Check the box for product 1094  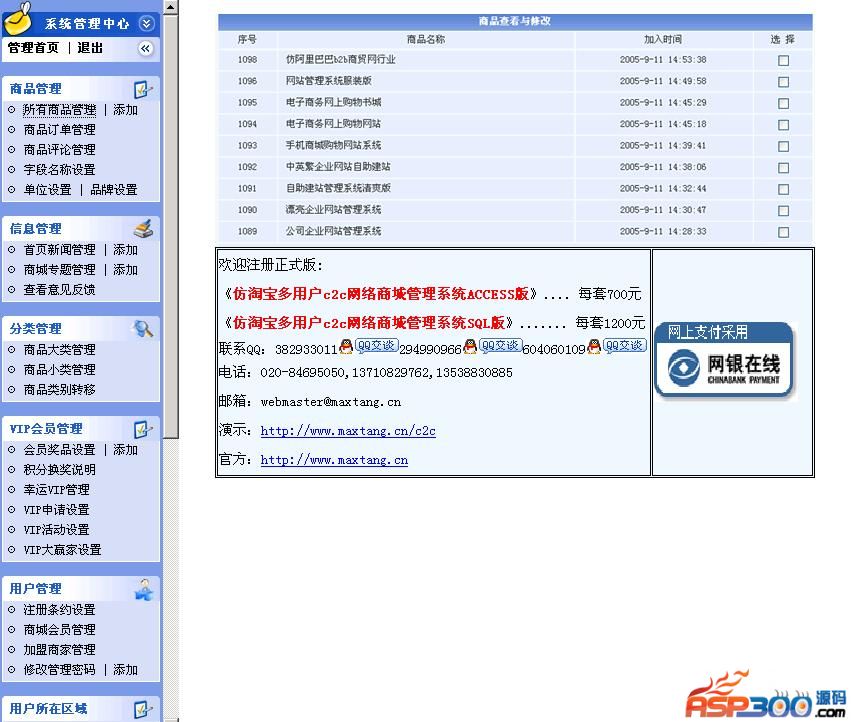783,125
